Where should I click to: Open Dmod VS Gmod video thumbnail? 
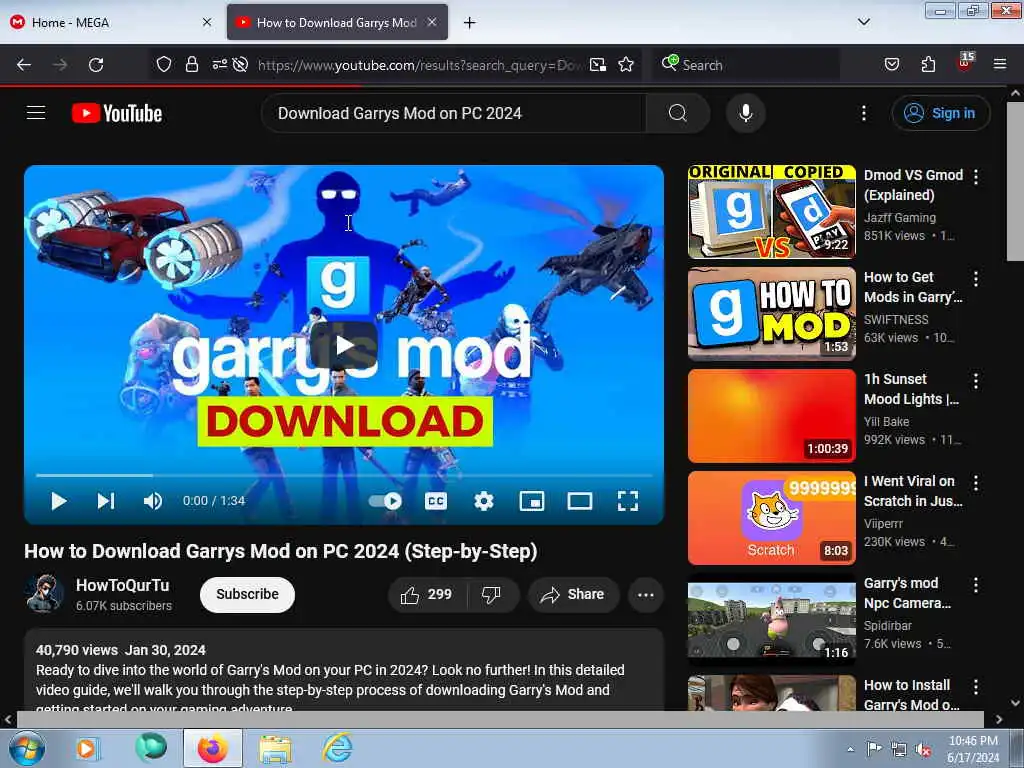coord(771,212)
